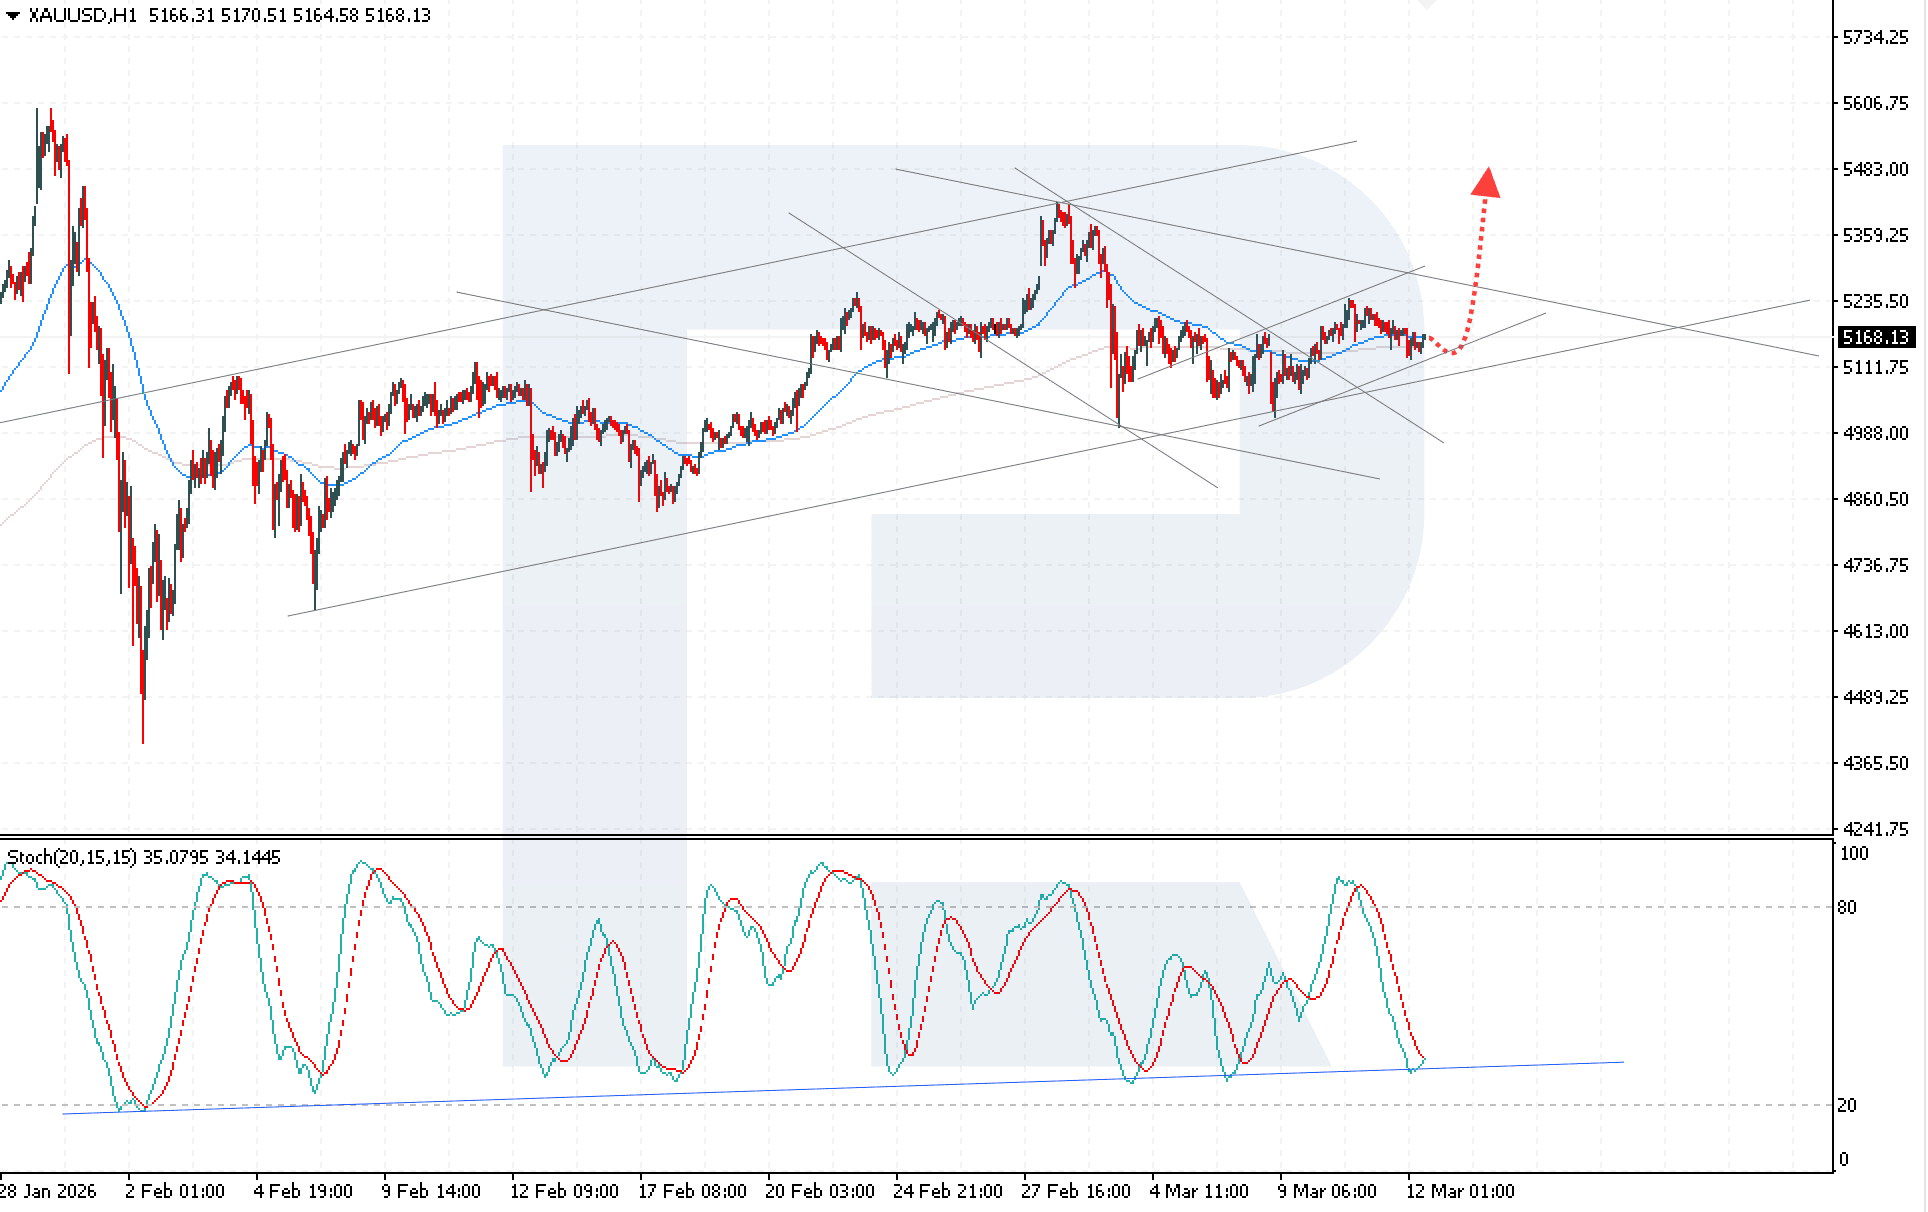
Task: Click the 17 Feb 08:00 time label
Action: (x=692, y=1191)
